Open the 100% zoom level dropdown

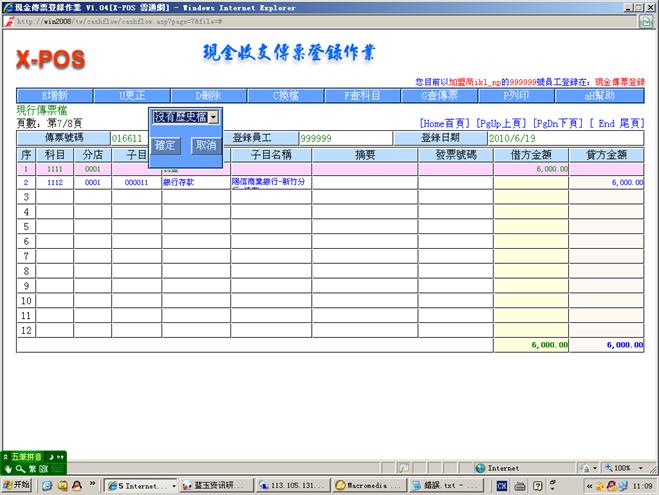coord(628,467)
